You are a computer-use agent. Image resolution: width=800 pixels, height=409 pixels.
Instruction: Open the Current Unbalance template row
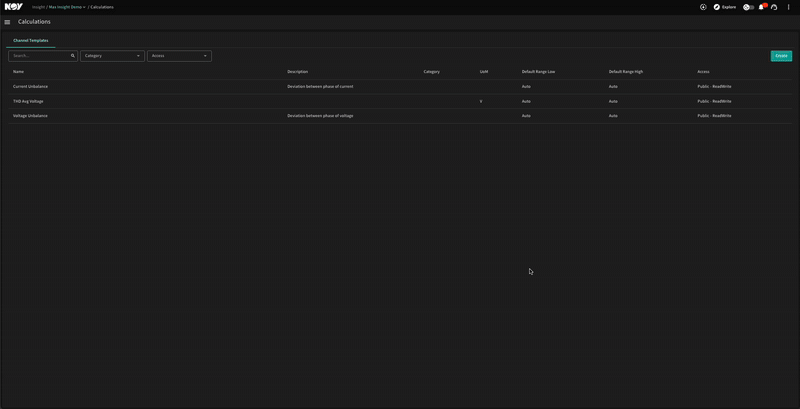pyautogui.click(x=400, y=87)
